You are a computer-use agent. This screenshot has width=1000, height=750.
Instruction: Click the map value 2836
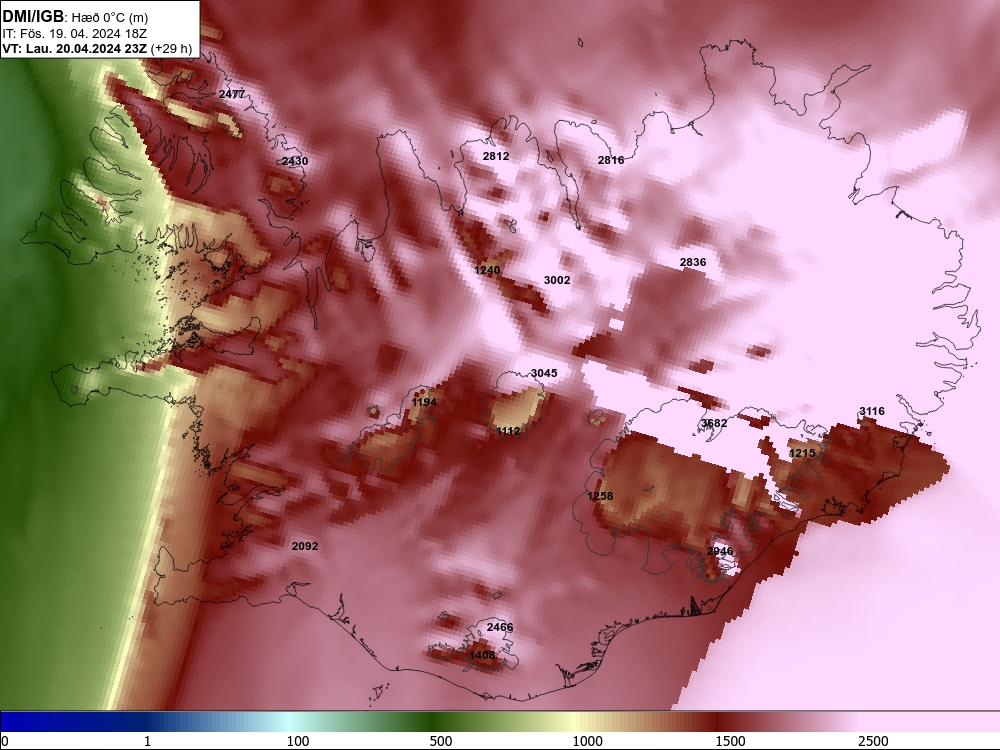(x=693, y=262)
